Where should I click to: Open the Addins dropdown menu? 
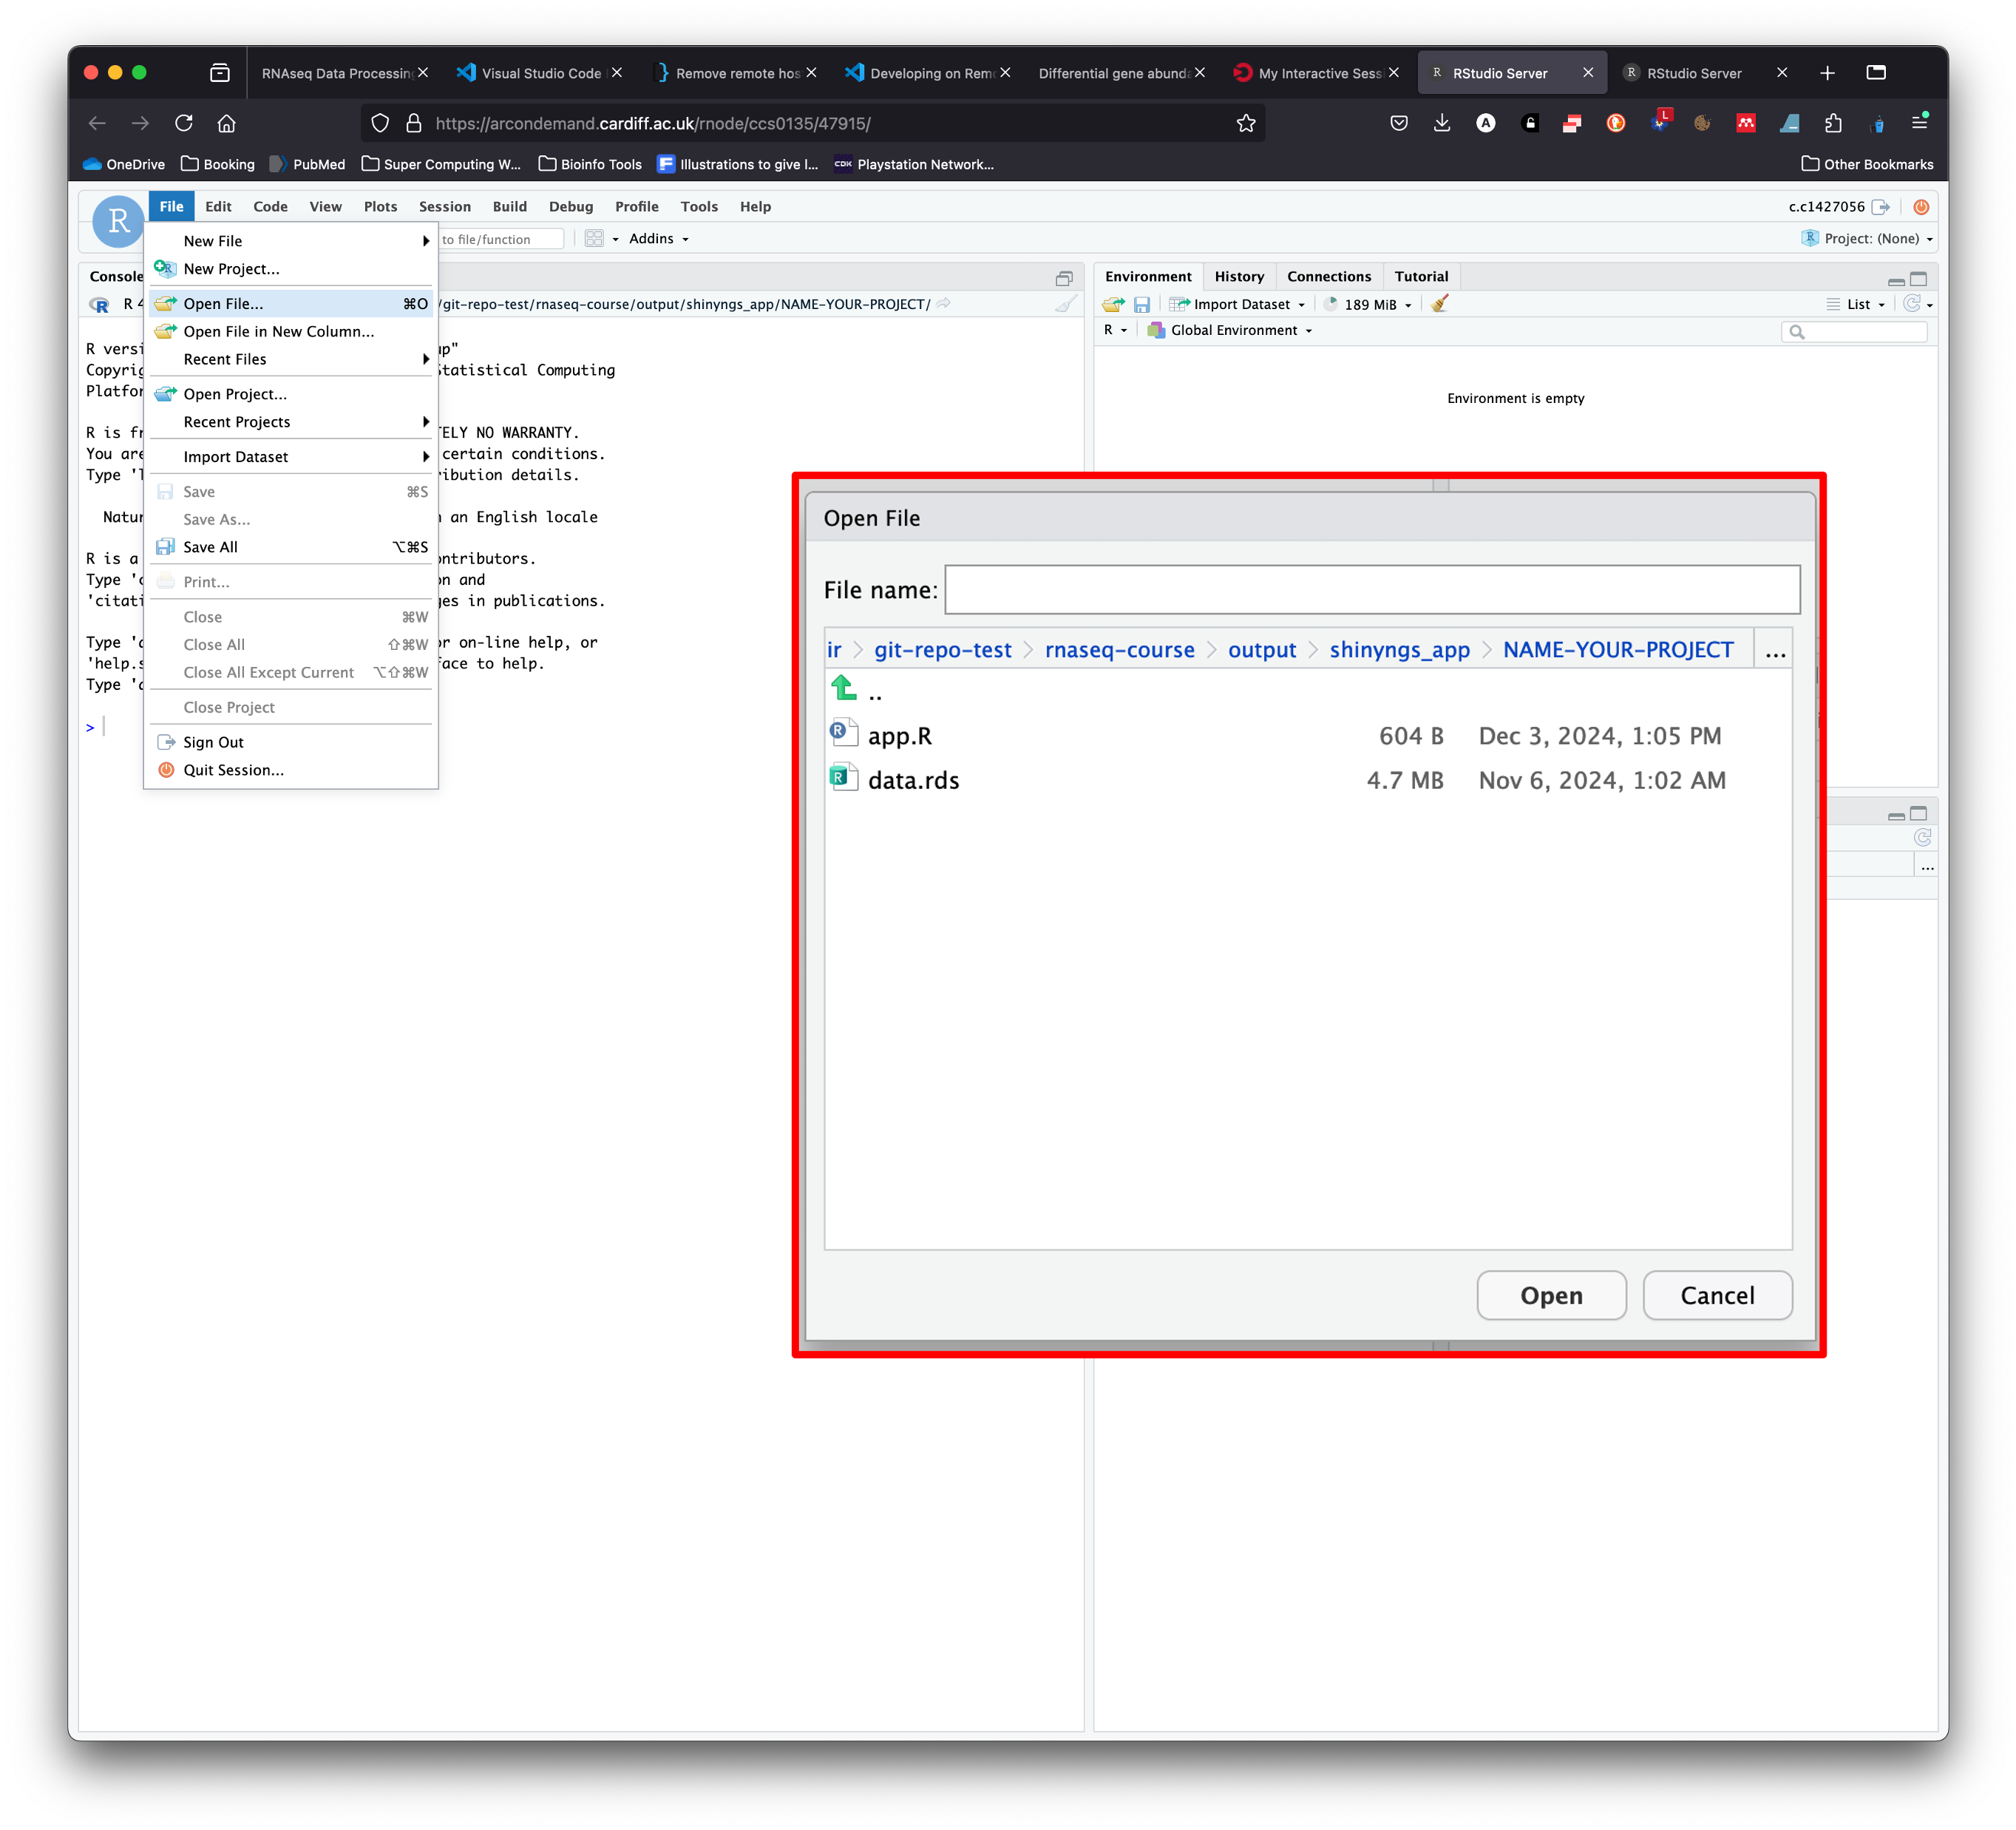pyautogui.click(x=659, y=239)
